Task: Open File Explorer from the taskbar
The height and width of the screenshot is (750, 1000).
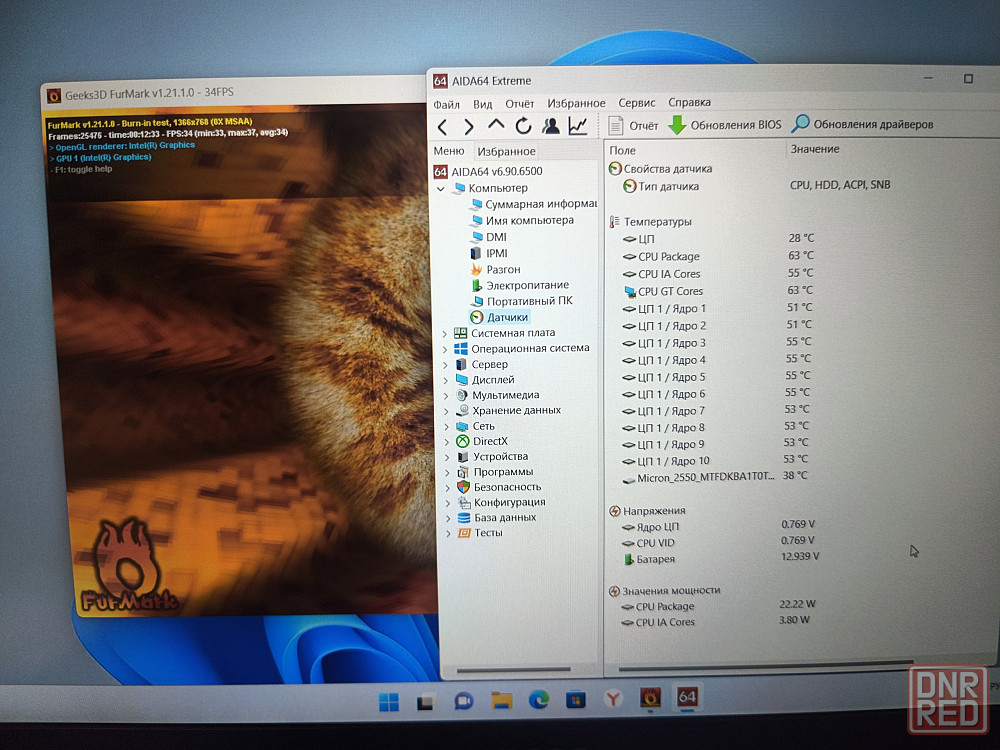Action: point(502,700)
